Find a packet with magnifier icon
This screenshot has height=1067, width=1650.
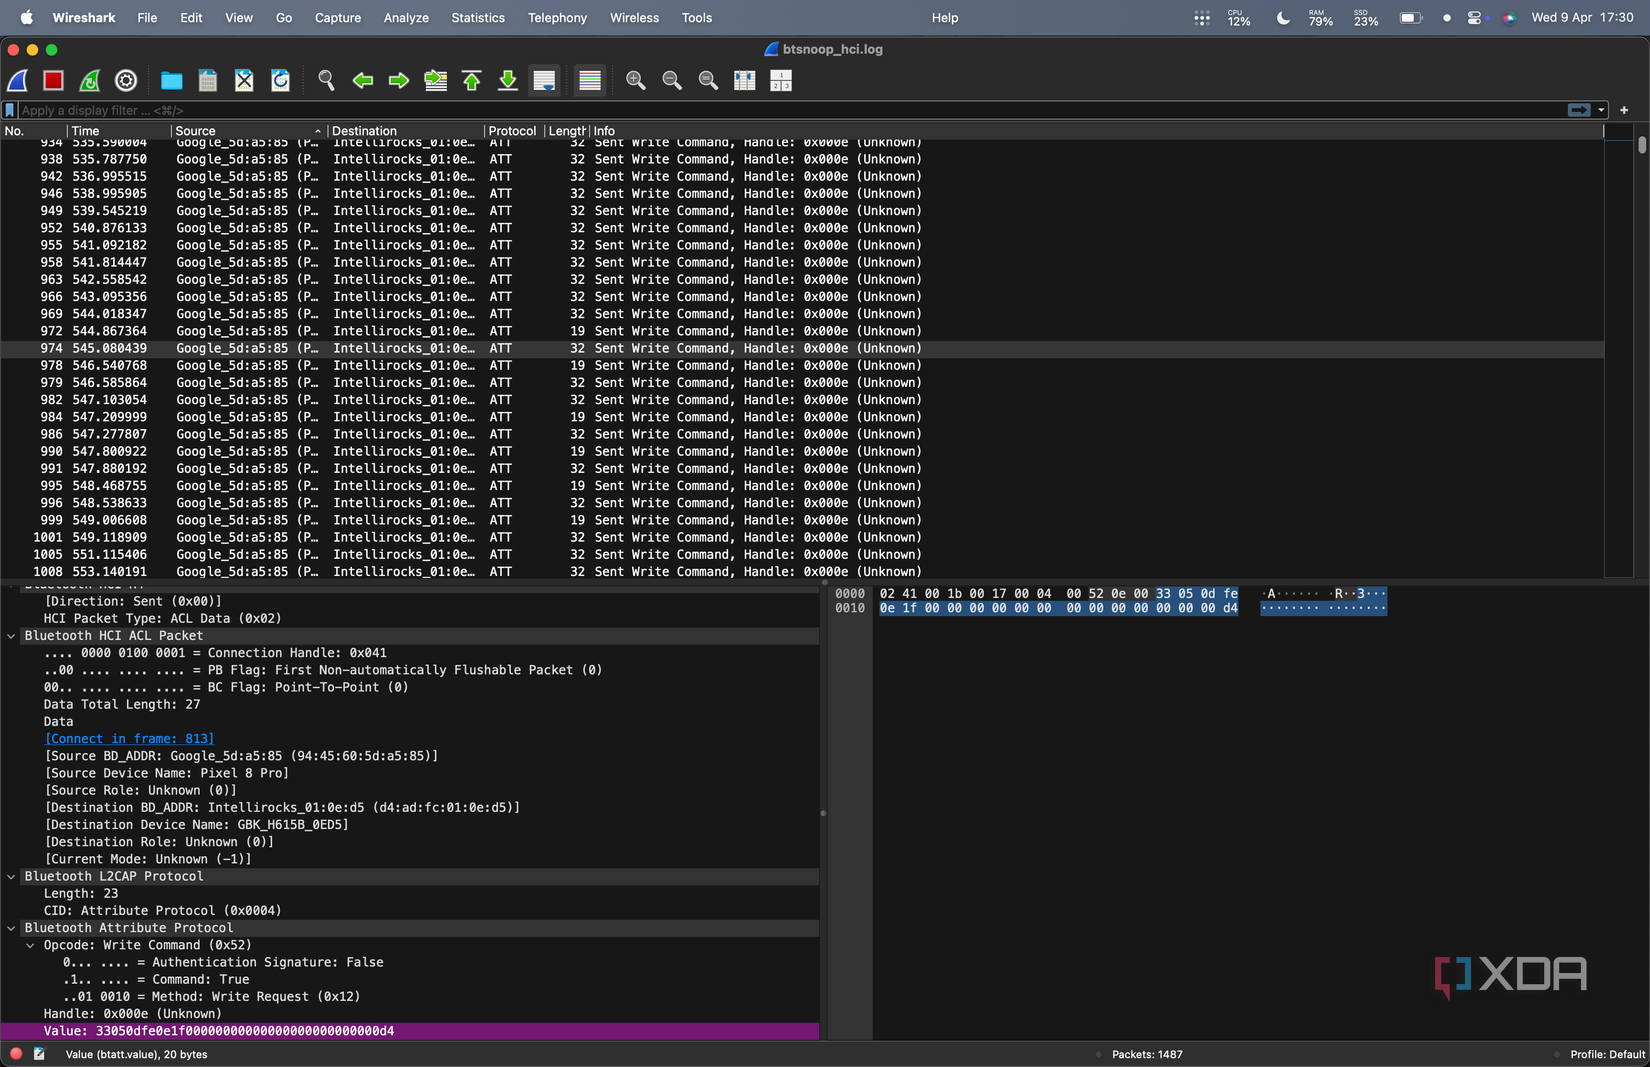tap(326, 81)
